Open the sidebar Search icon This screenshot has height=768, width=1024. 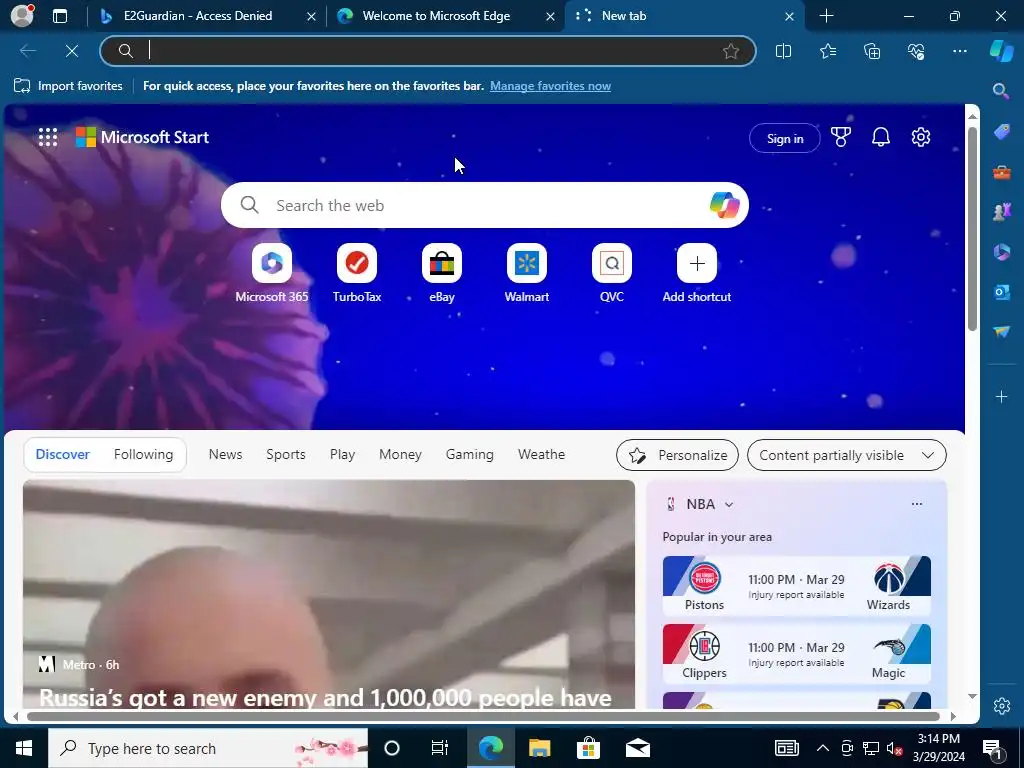tap(1001, 91)
